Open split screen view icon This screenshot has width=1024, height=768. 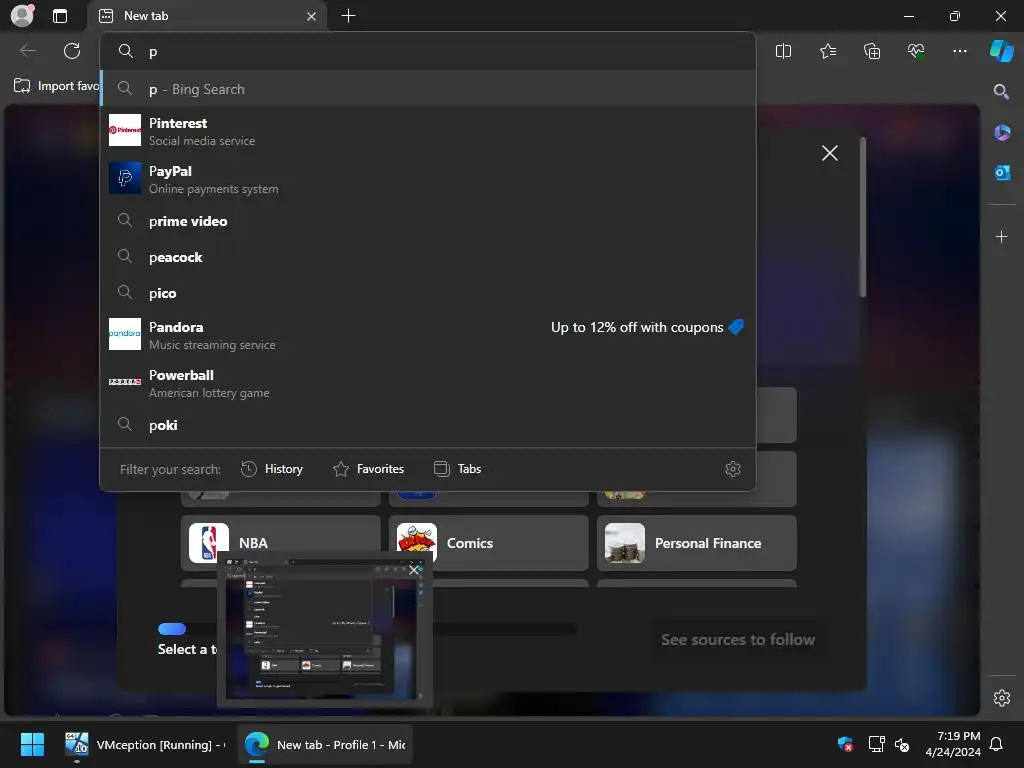pyautogui.click(x=783, y=51)
